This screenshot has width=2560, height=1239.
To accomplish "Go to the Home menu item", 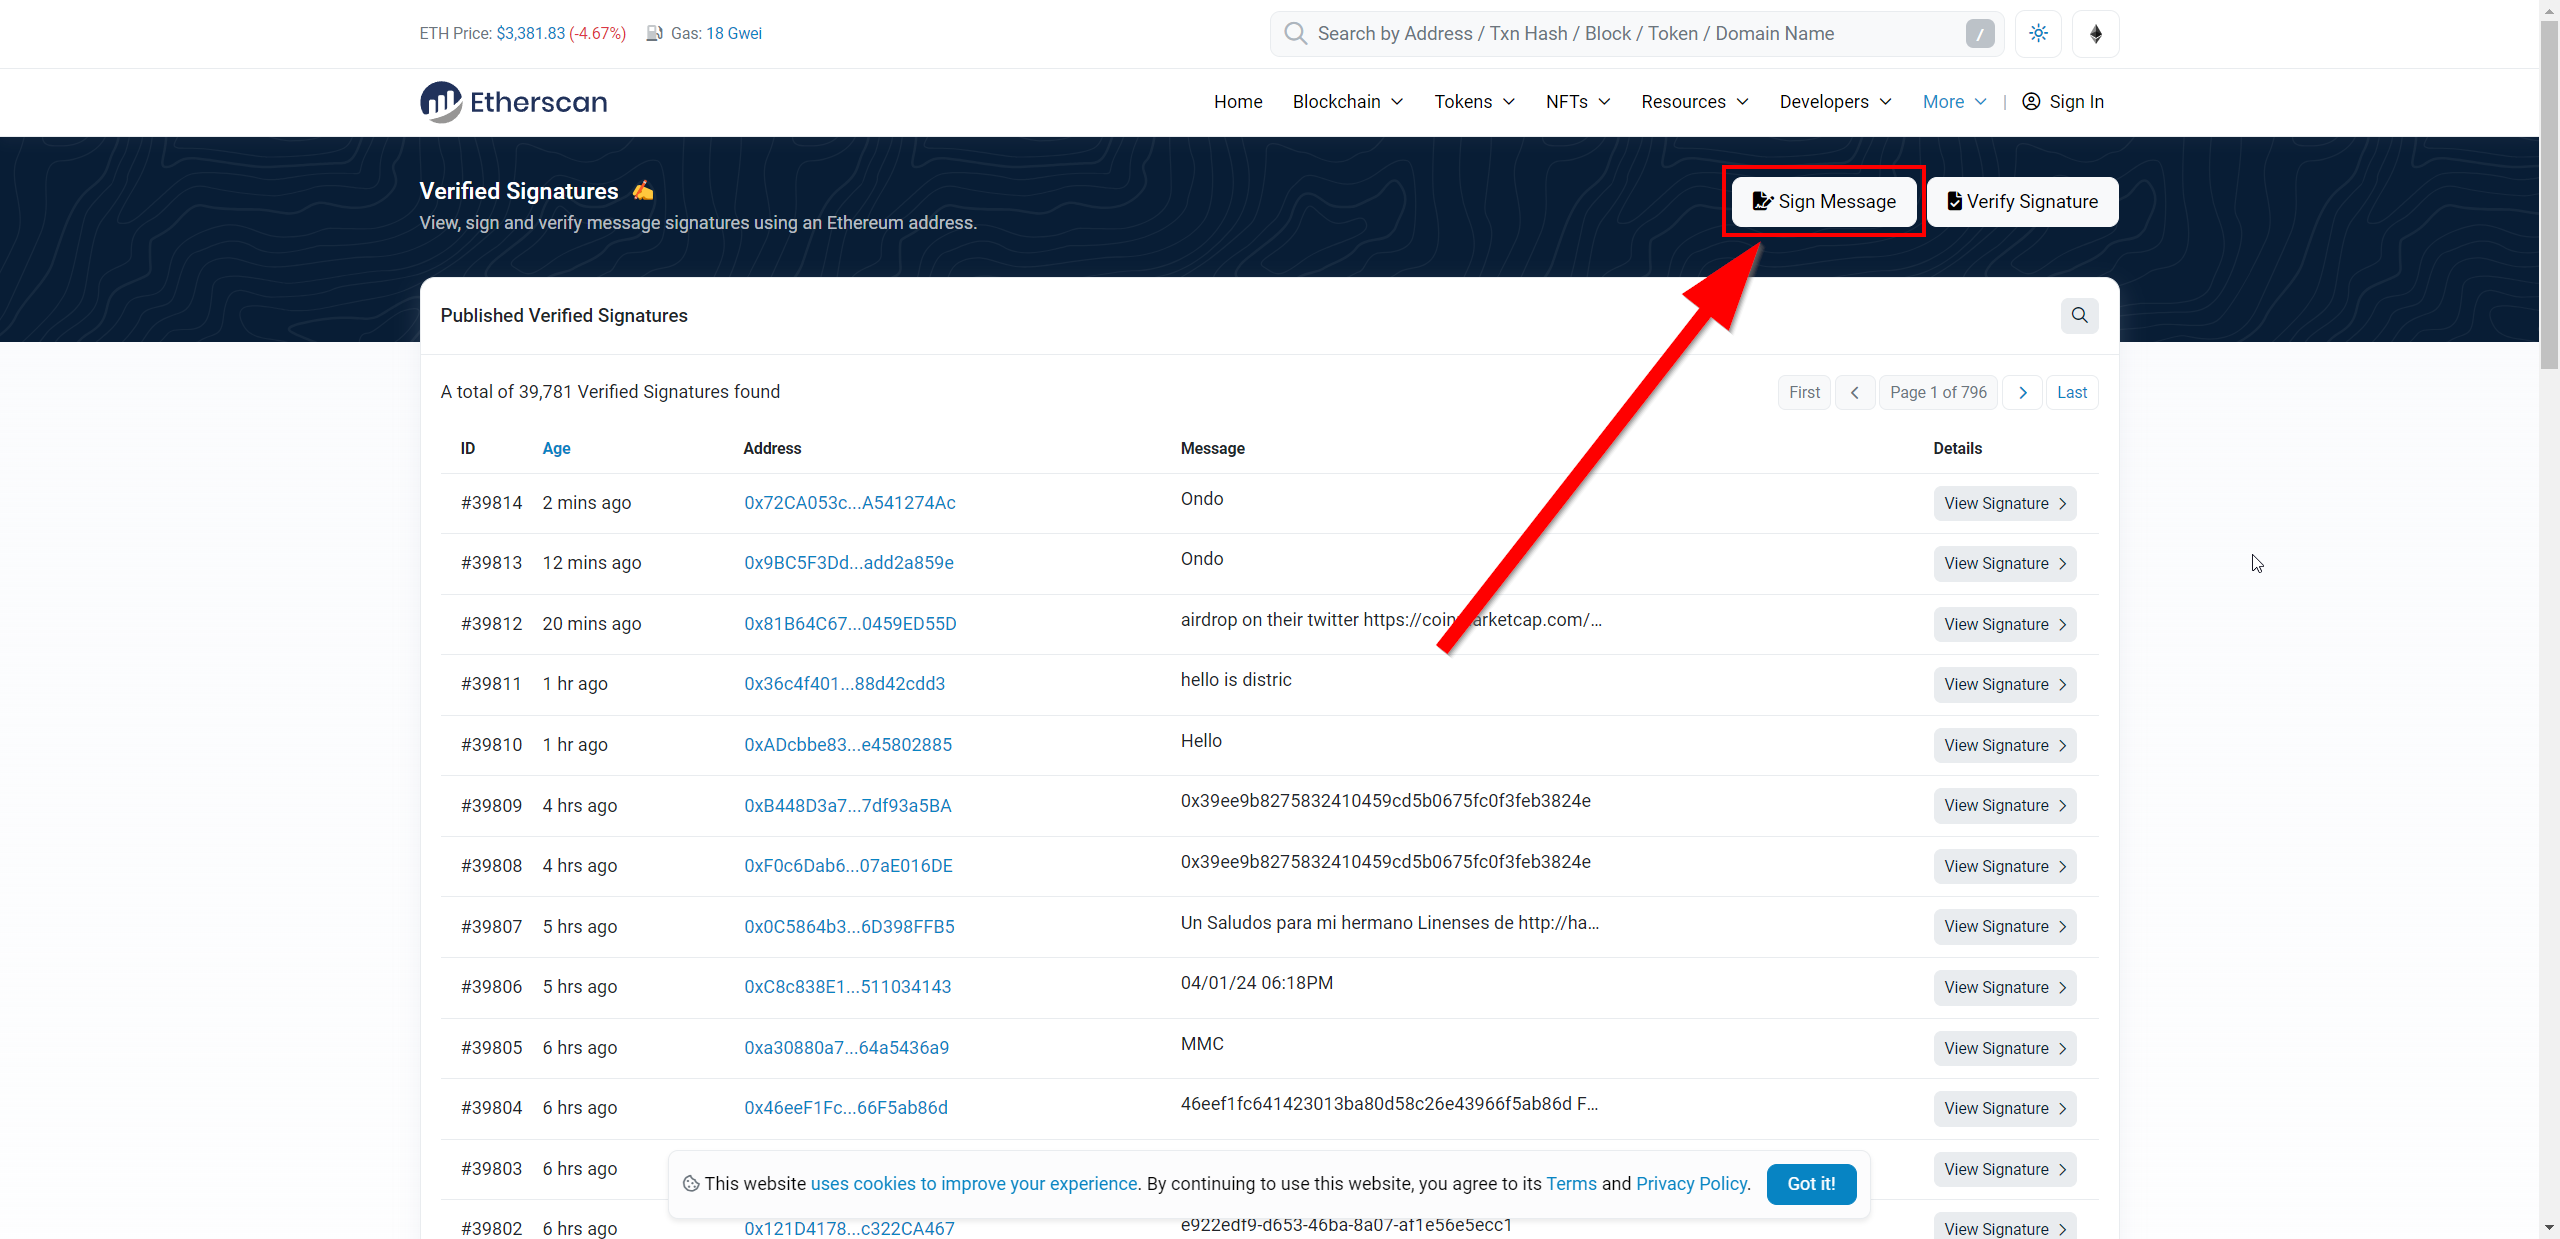I will point(1238,102).
